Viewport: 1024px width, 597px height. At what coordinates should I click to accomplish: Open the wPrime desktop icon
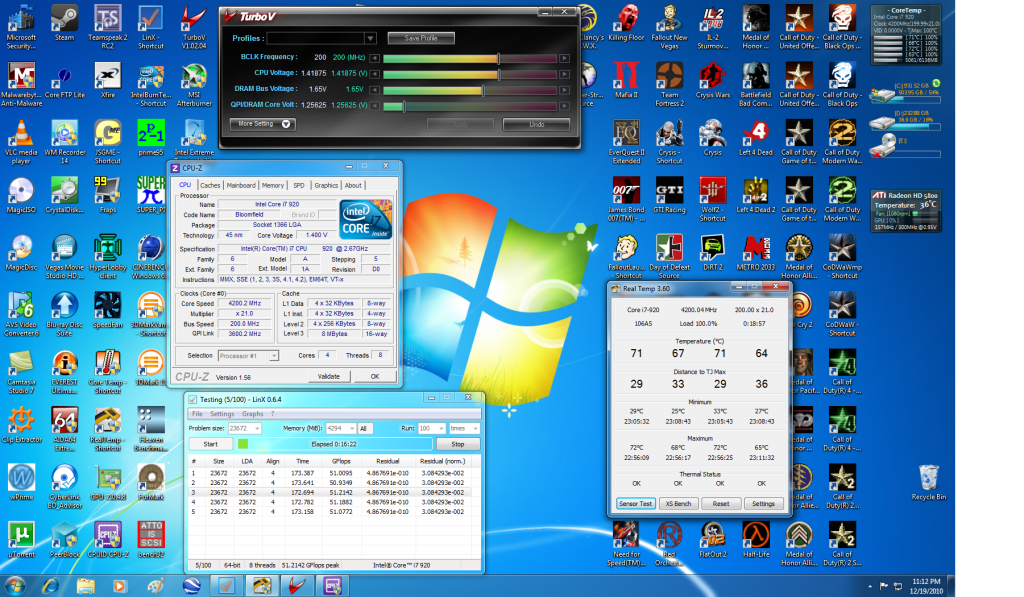point(21,482)
